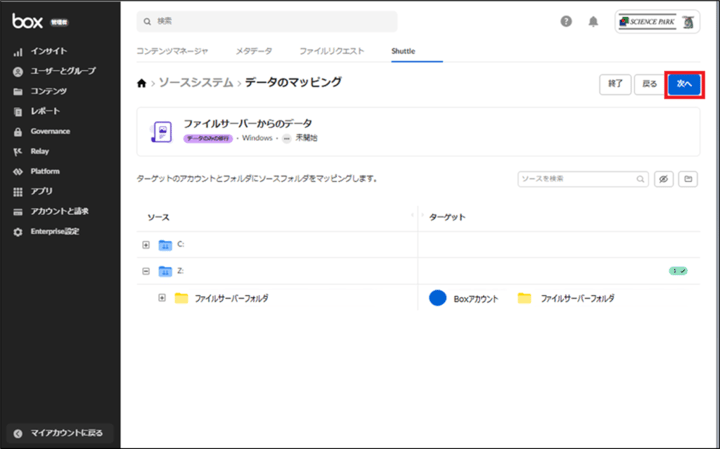Viewport: 720px width, 449px height.
Task: Click the ソースを検索 search field
Action: [577, 179]
